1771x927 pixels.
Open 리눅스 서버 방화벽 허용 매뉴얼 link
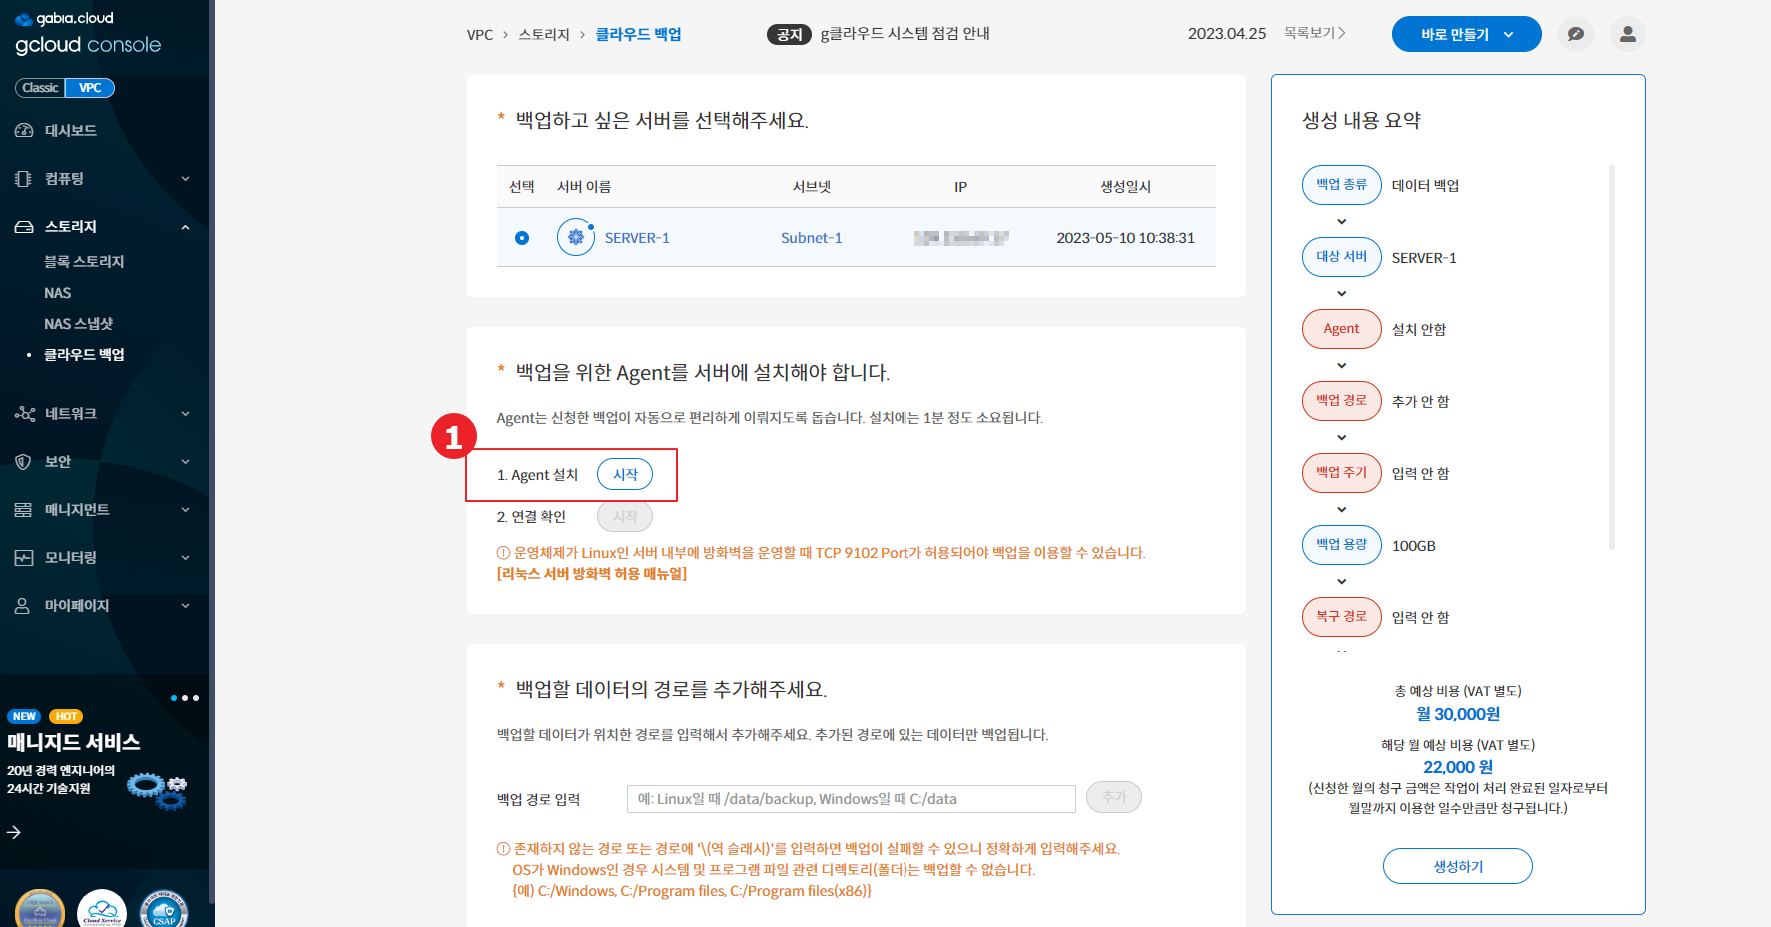(x=592, y=574)
